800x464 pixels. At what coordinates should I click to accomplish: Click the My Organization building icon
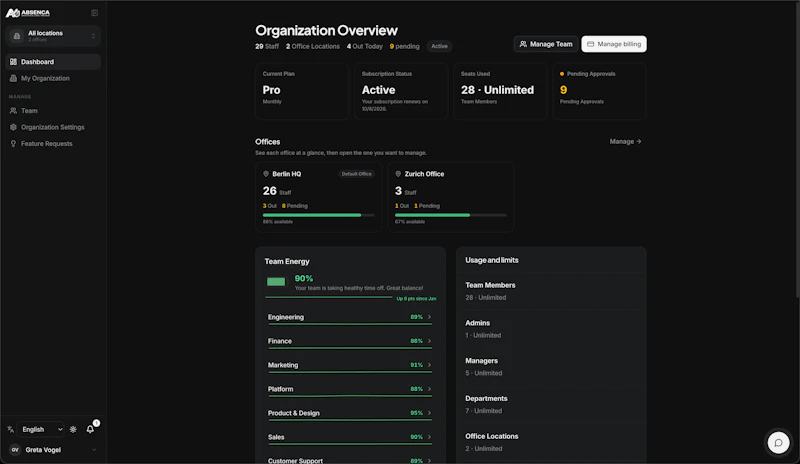point(13,78)
